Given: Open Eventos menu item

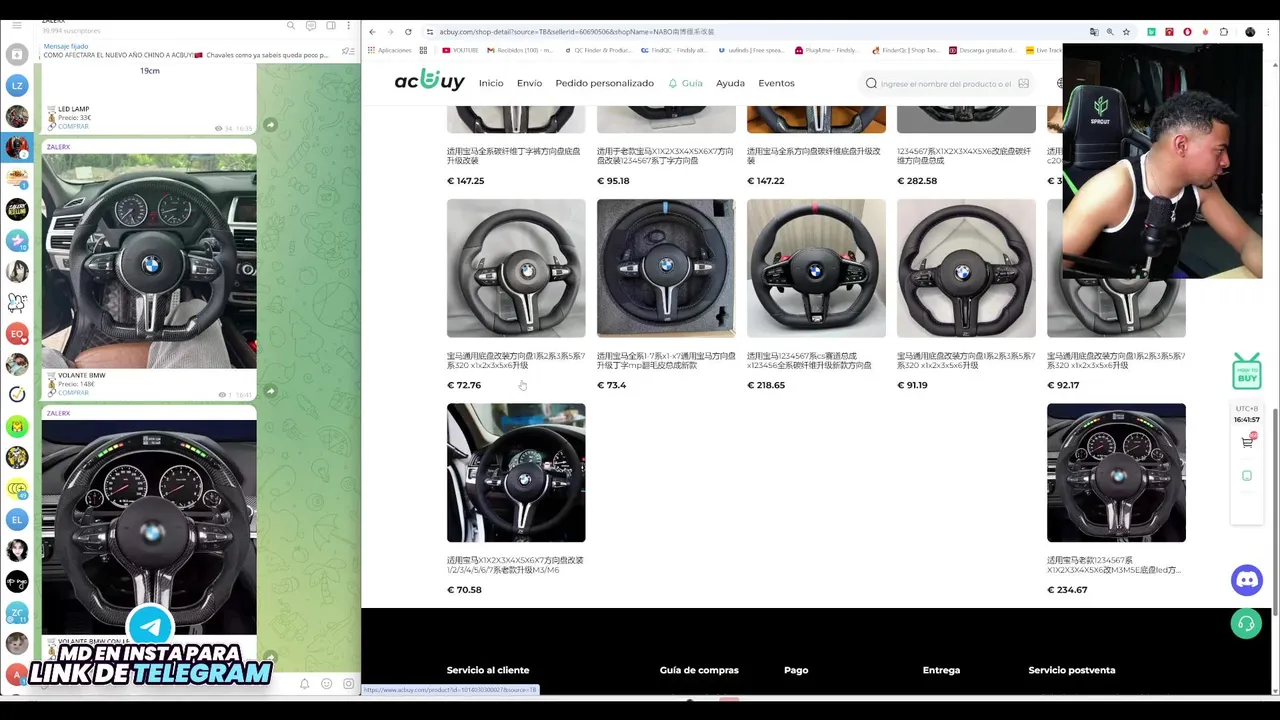Looking at the screenshot, I should click(x=776, y=83).
